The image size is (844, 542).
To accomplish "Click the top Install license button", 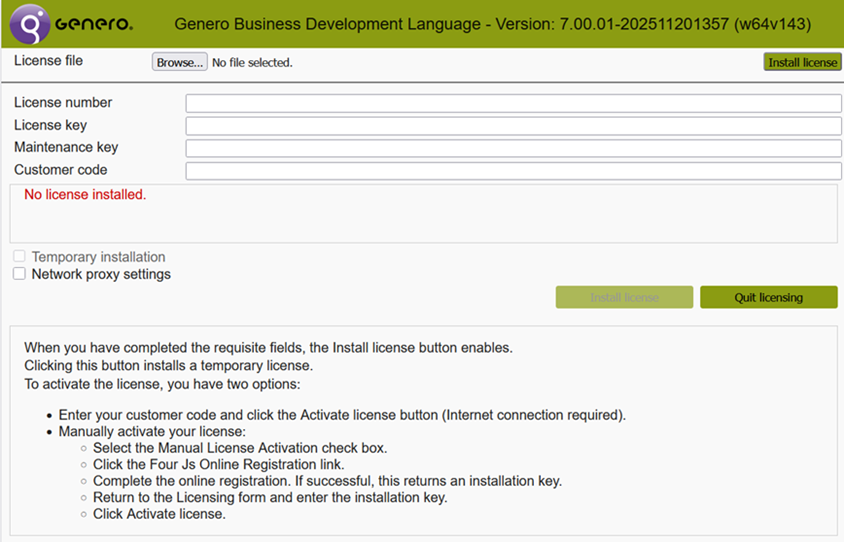I will tap(802, 62).
